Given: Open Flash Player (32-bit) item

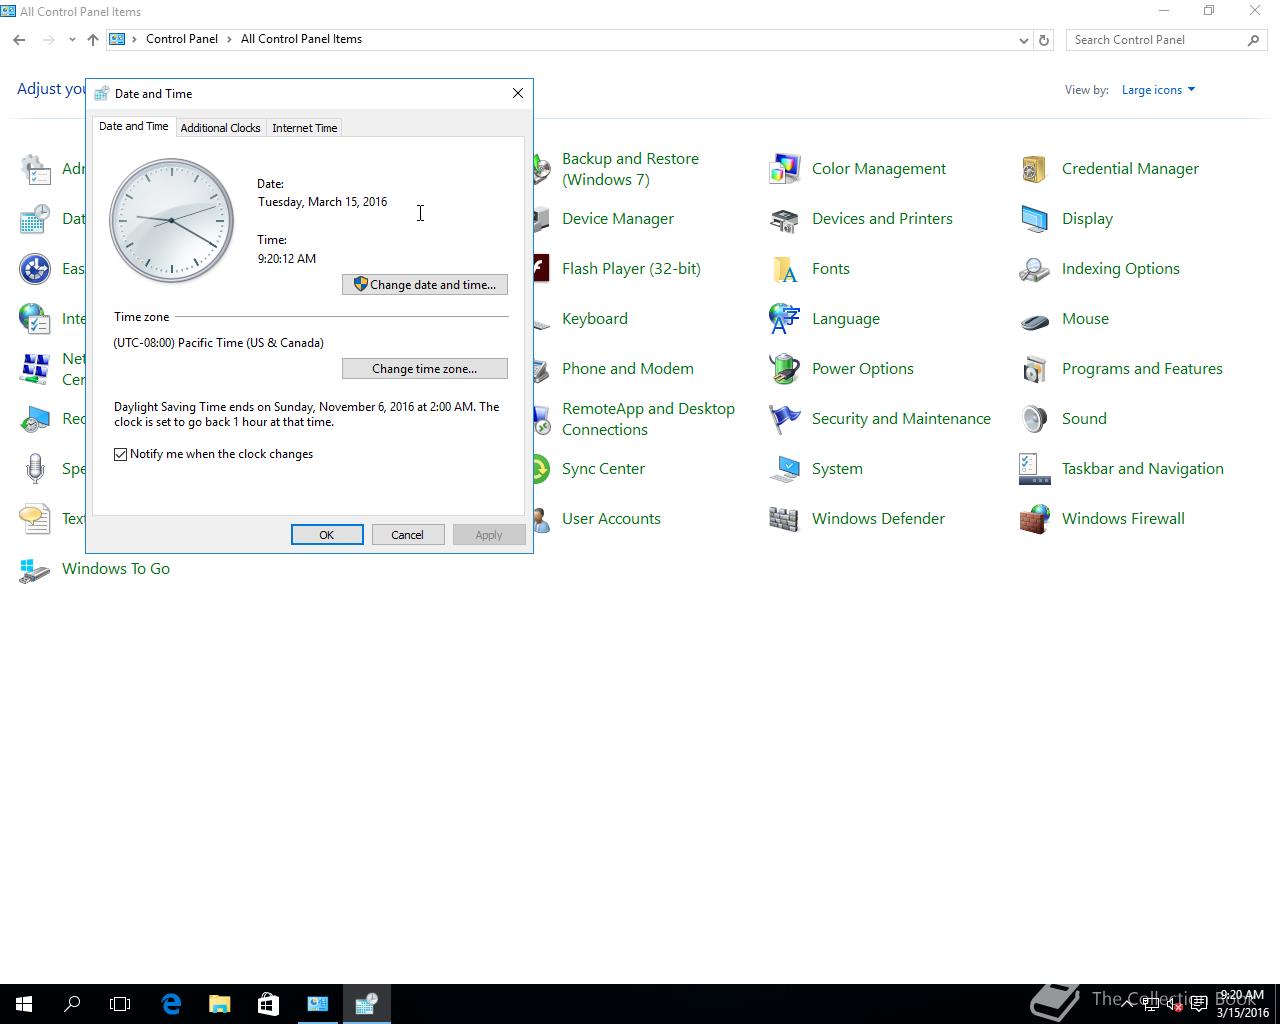Looking at the screenshot, I should point(631,269).
